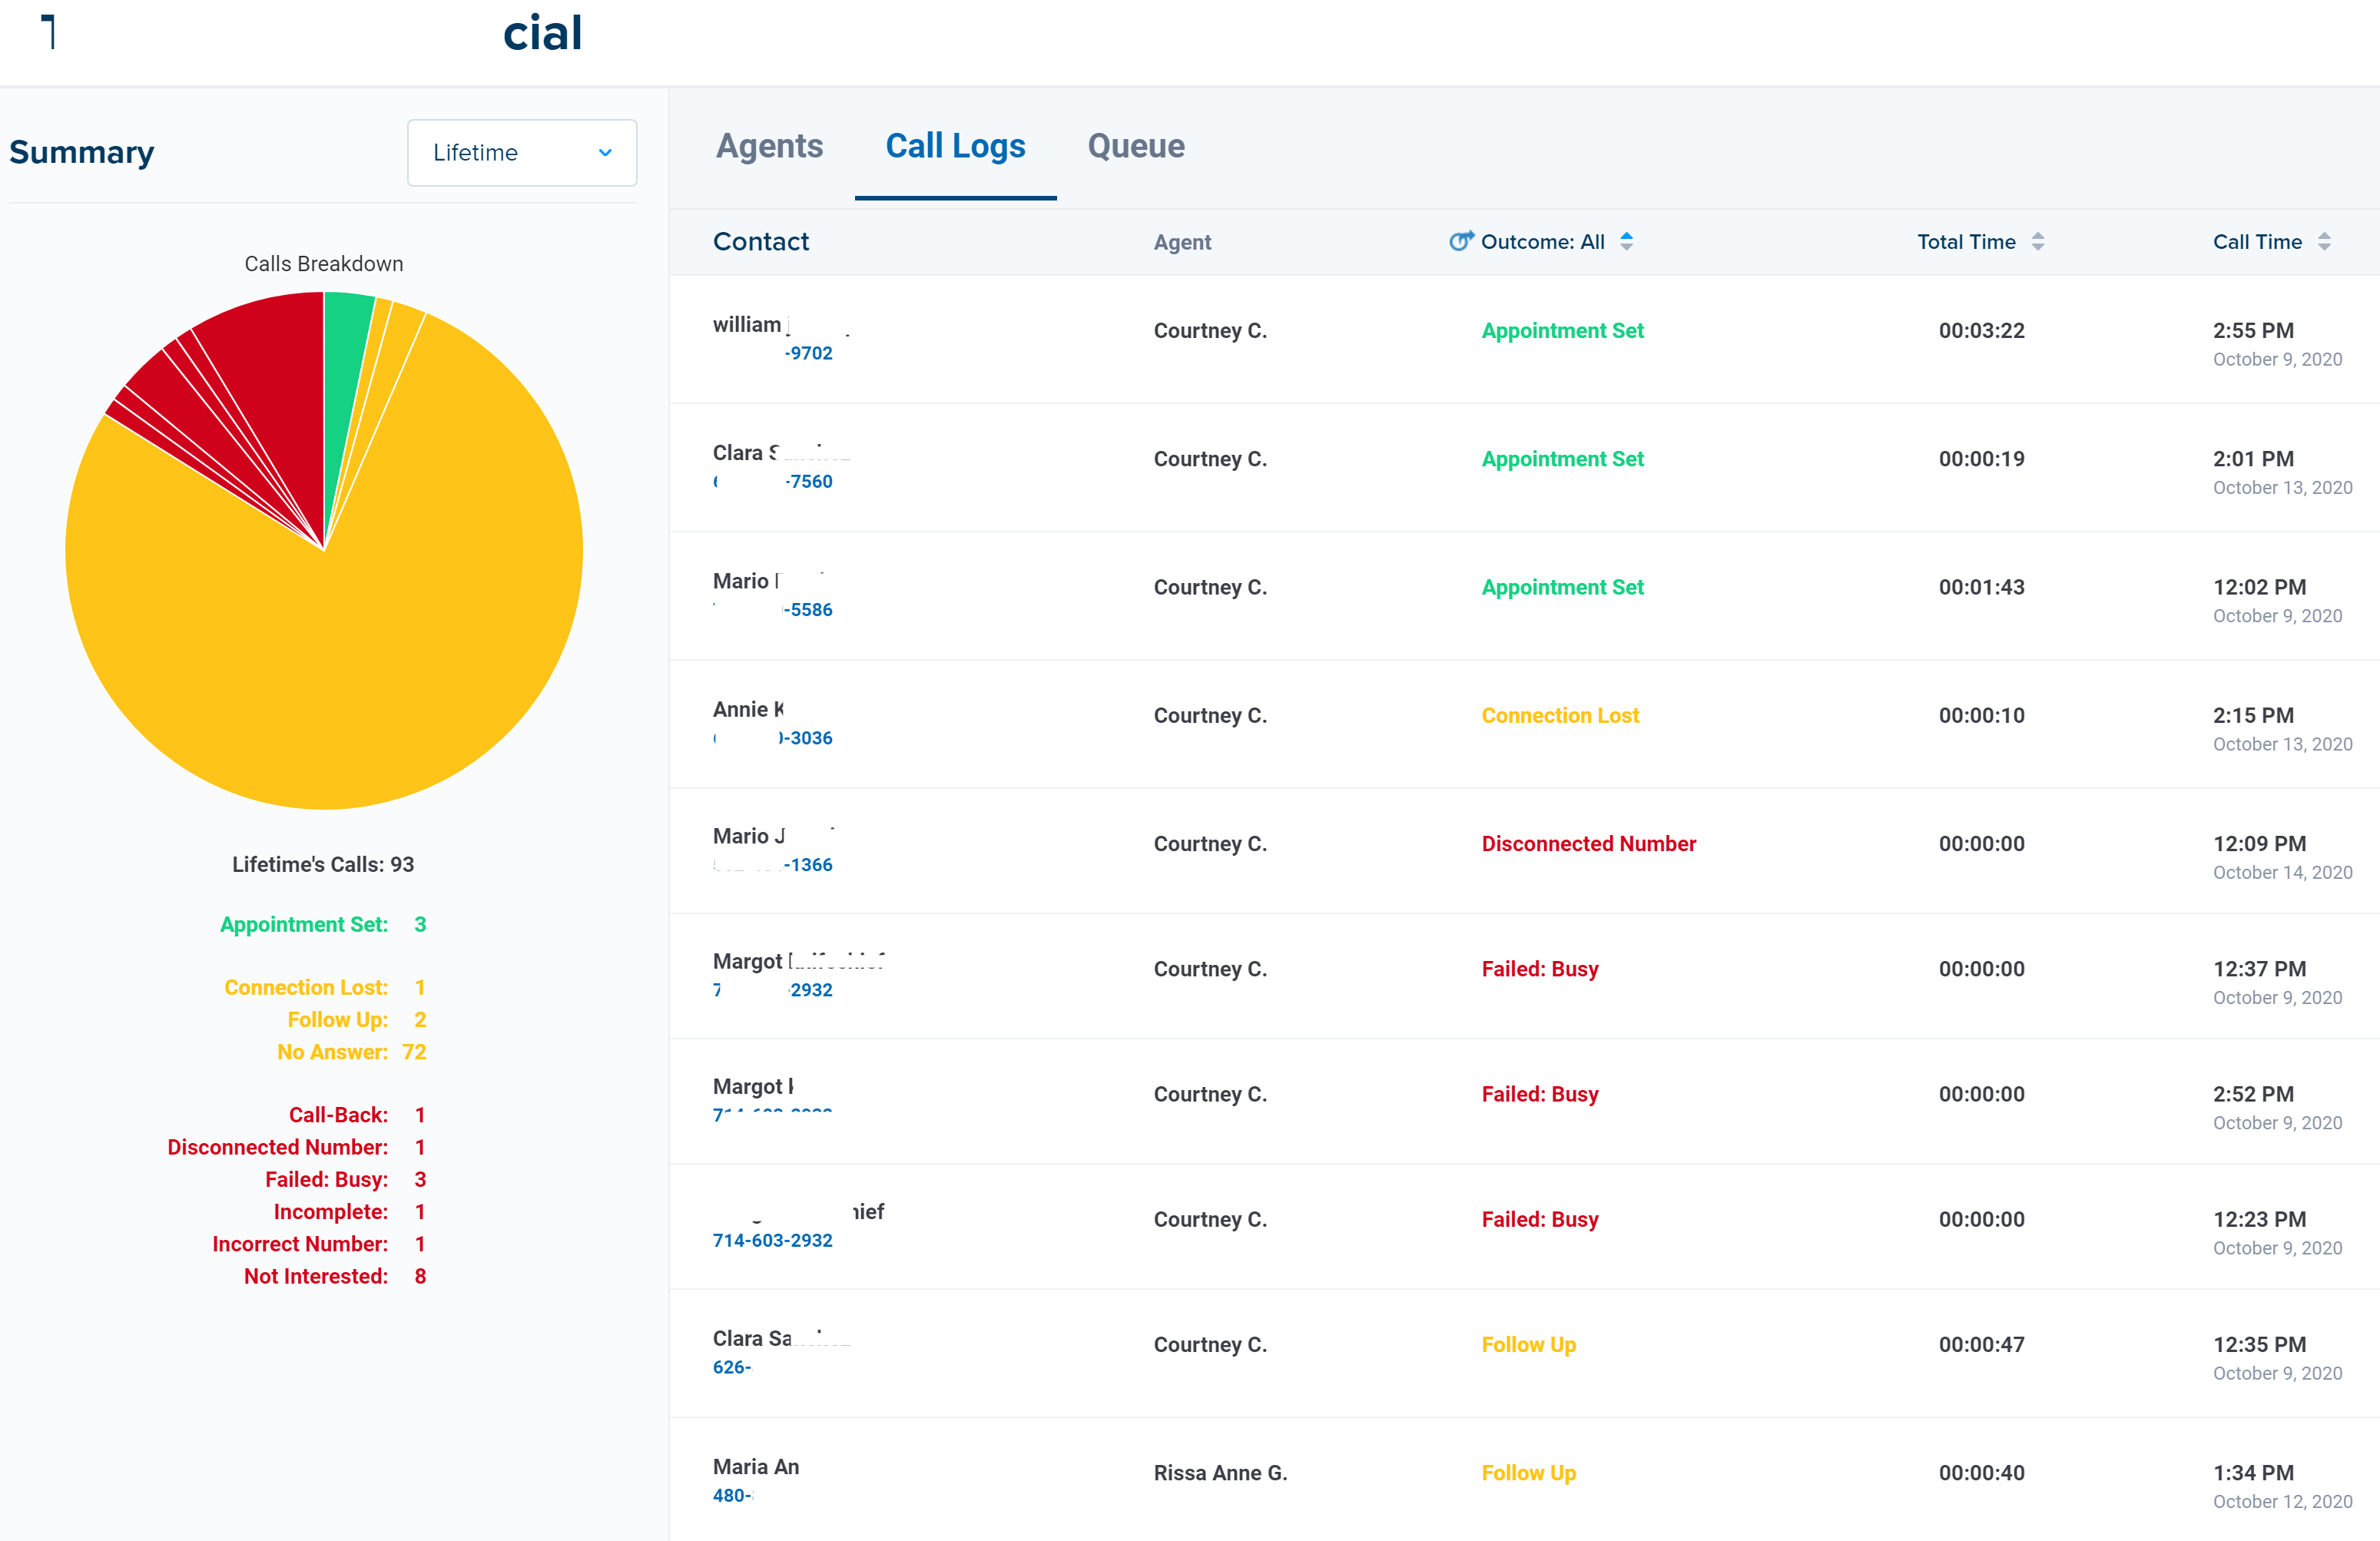Open the Connection Lost call row
The width and height of the screenshot is (2380, 1541).
pos(1560,715)
